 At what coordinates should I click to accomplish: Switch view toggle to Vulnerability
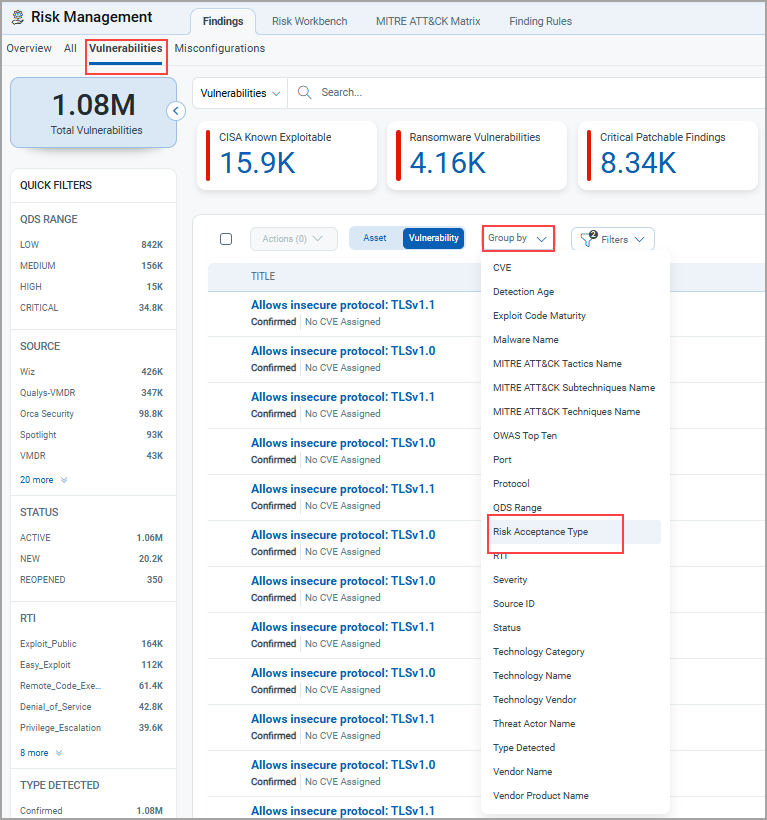433,238
